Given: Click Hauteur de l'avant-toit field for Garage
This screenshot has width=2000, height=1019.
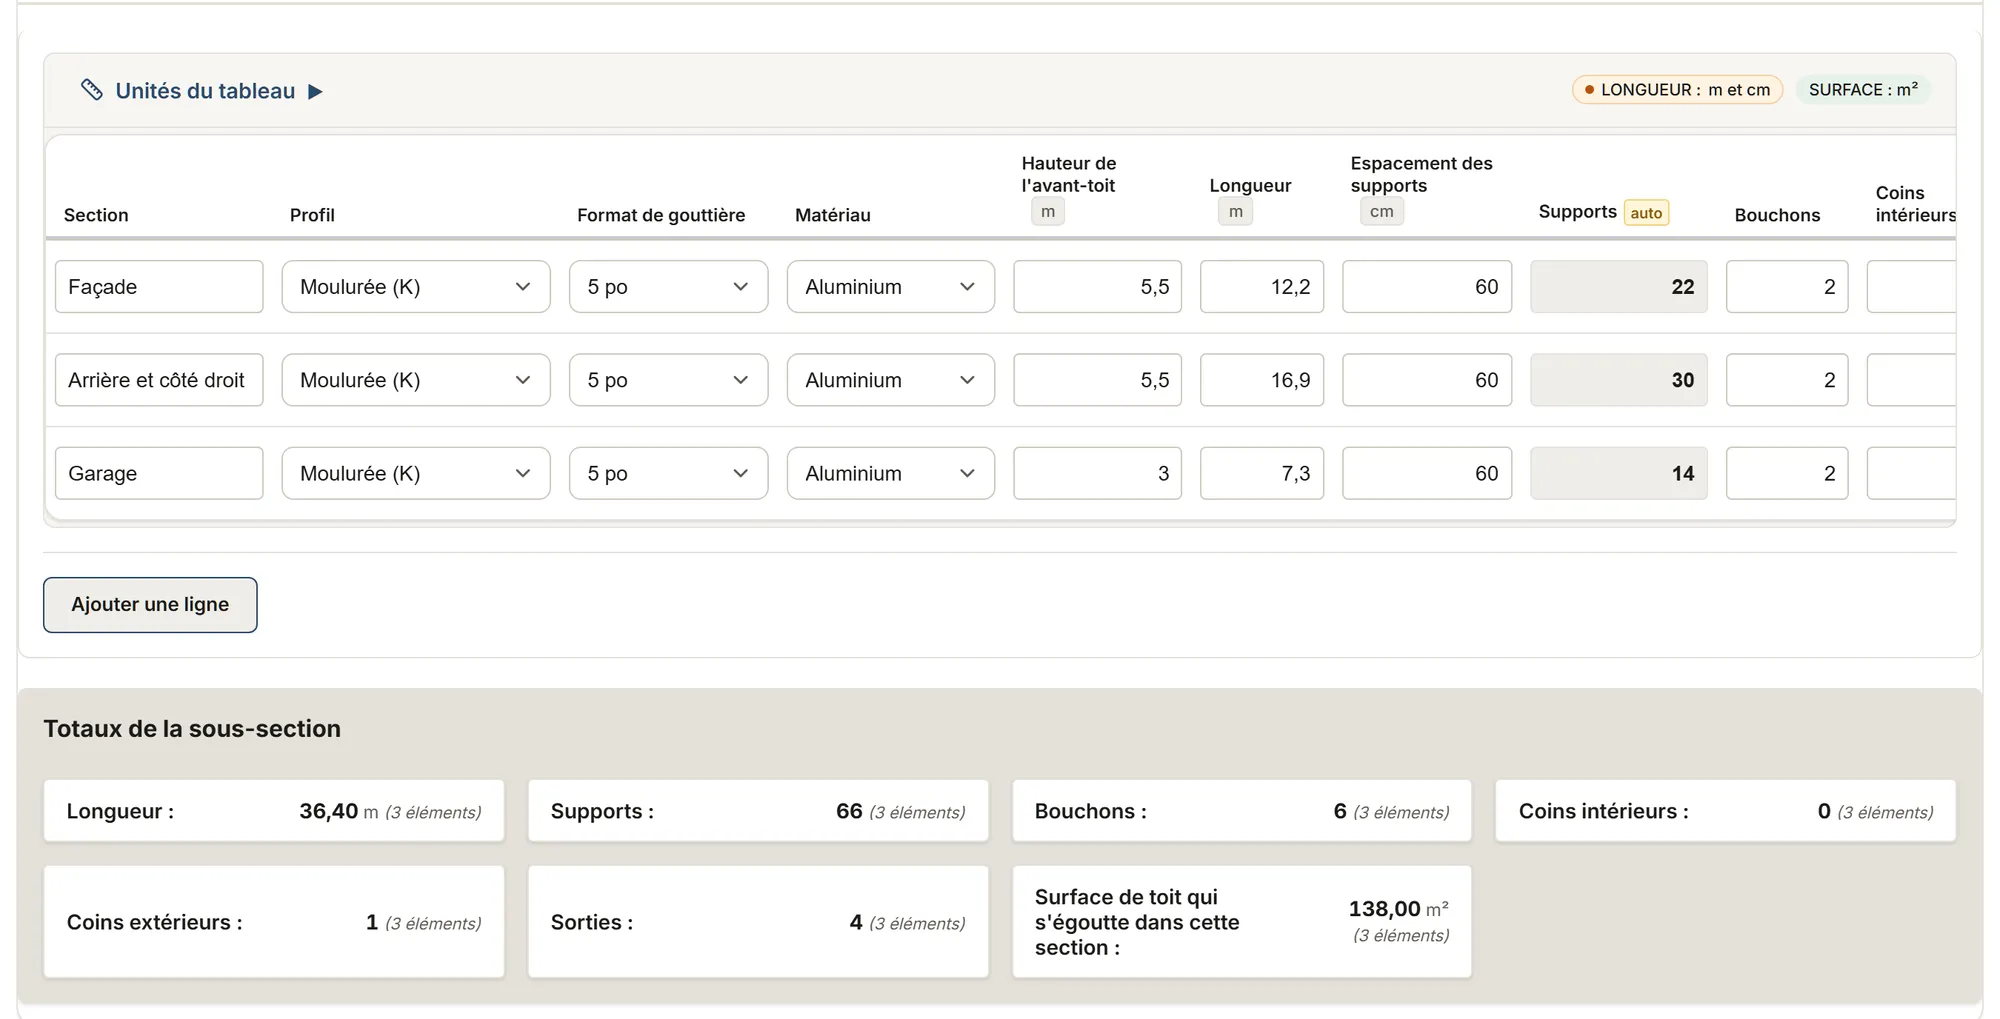Looking at the screenshot, I should click(1097, 473).
